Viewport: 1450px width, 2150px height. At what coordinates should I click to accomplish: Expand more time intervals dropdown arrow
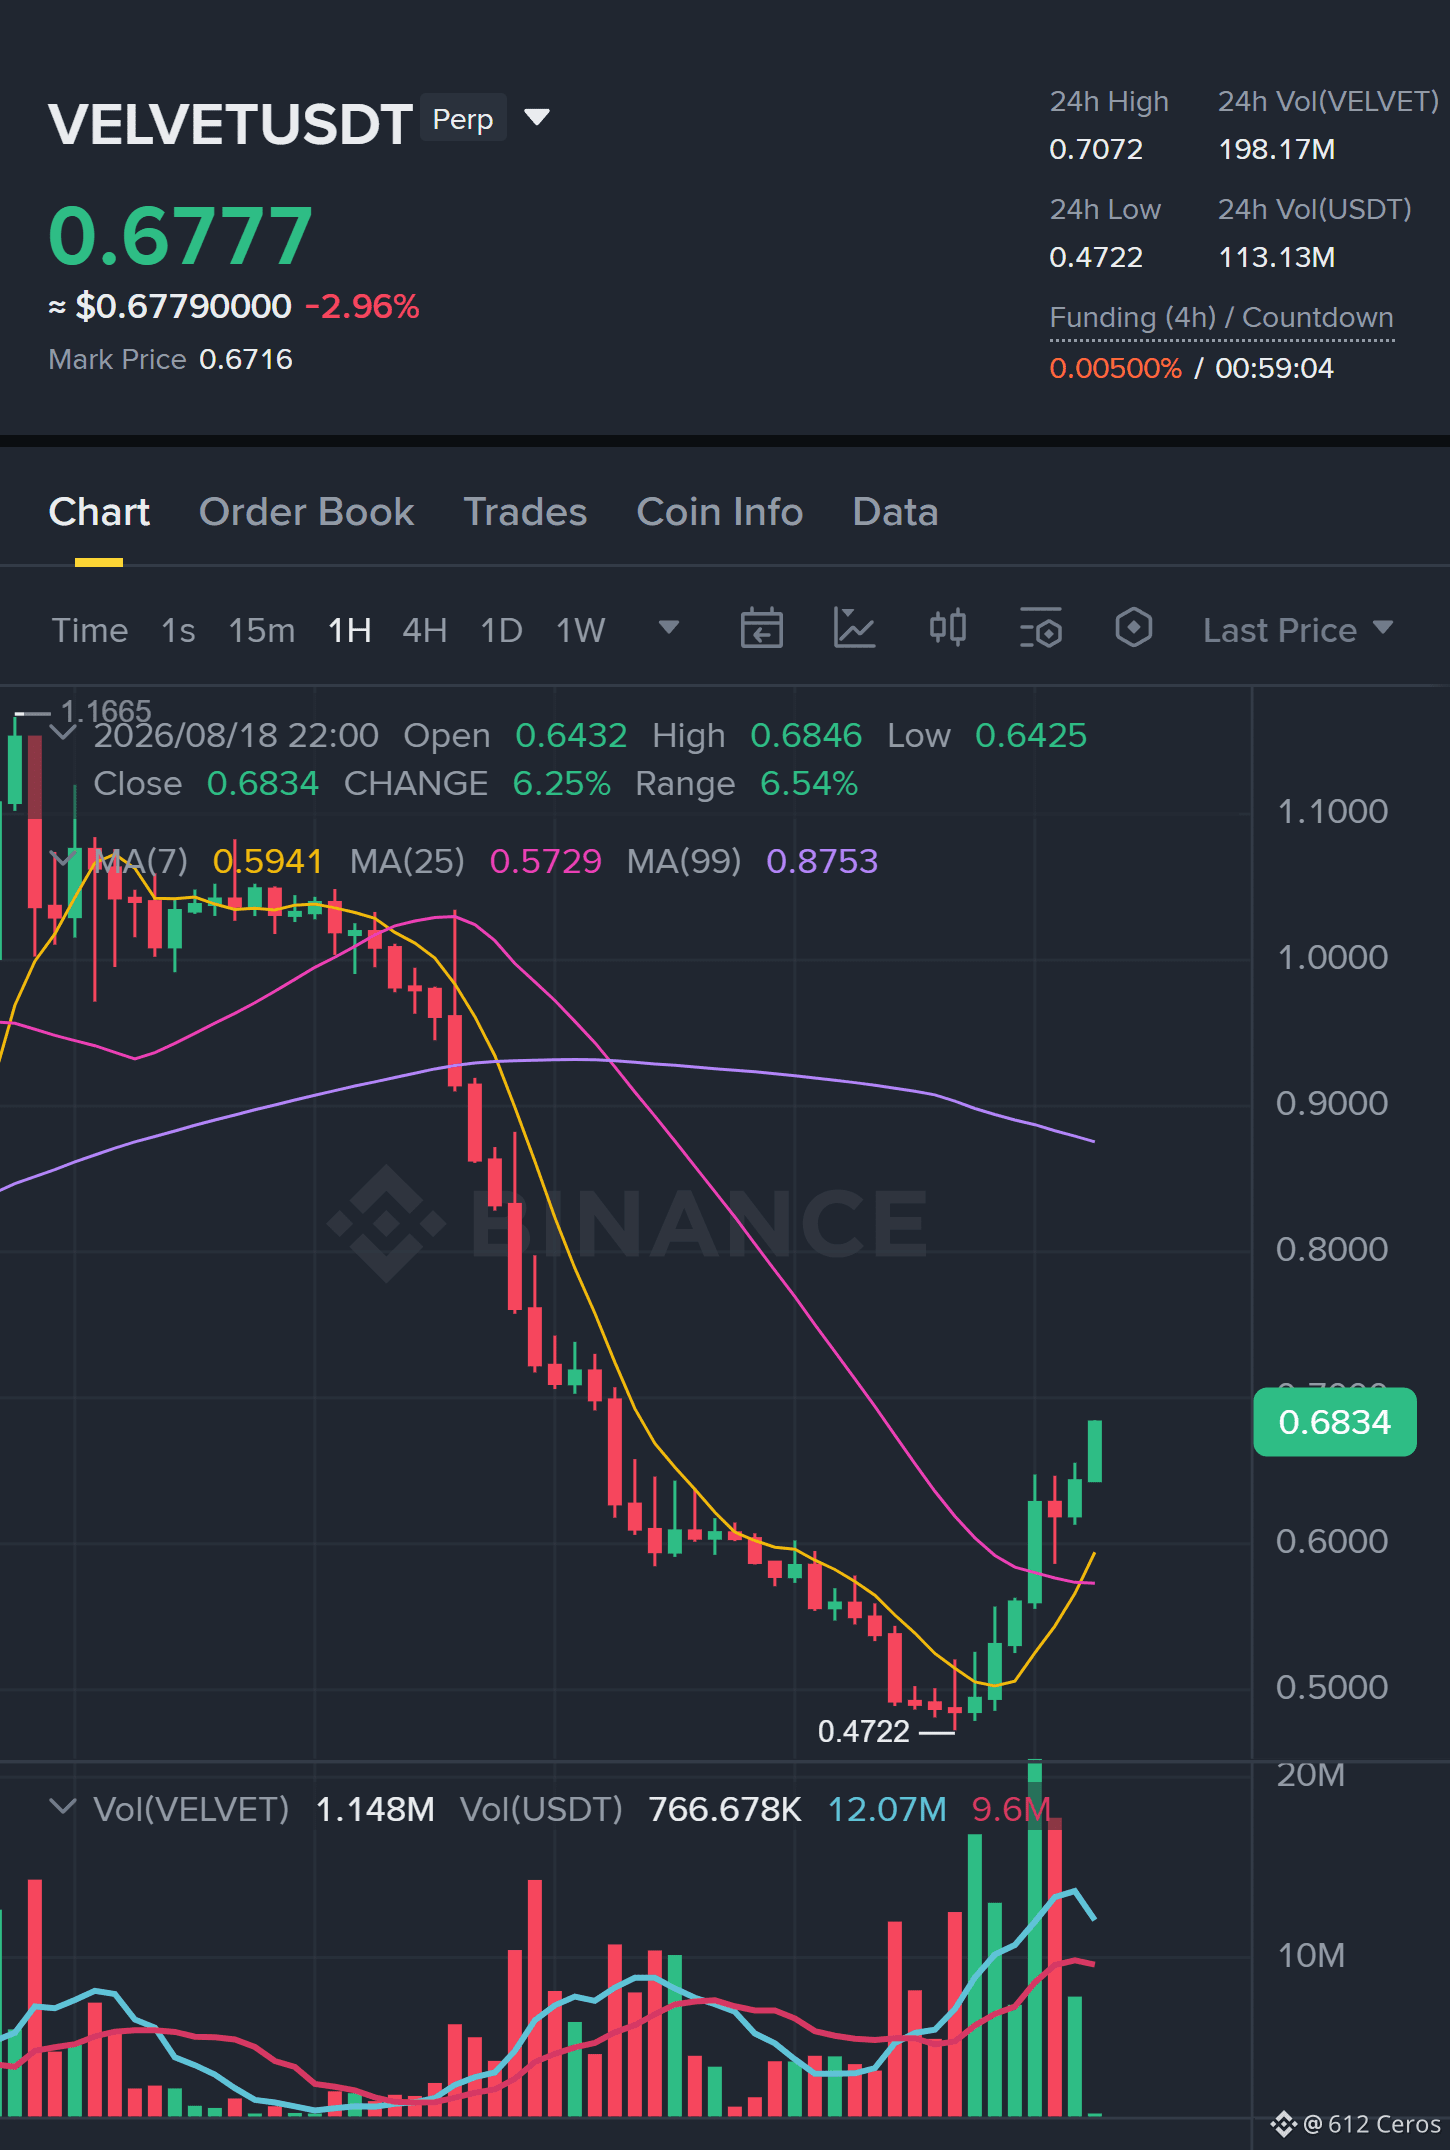coord(669,627)
